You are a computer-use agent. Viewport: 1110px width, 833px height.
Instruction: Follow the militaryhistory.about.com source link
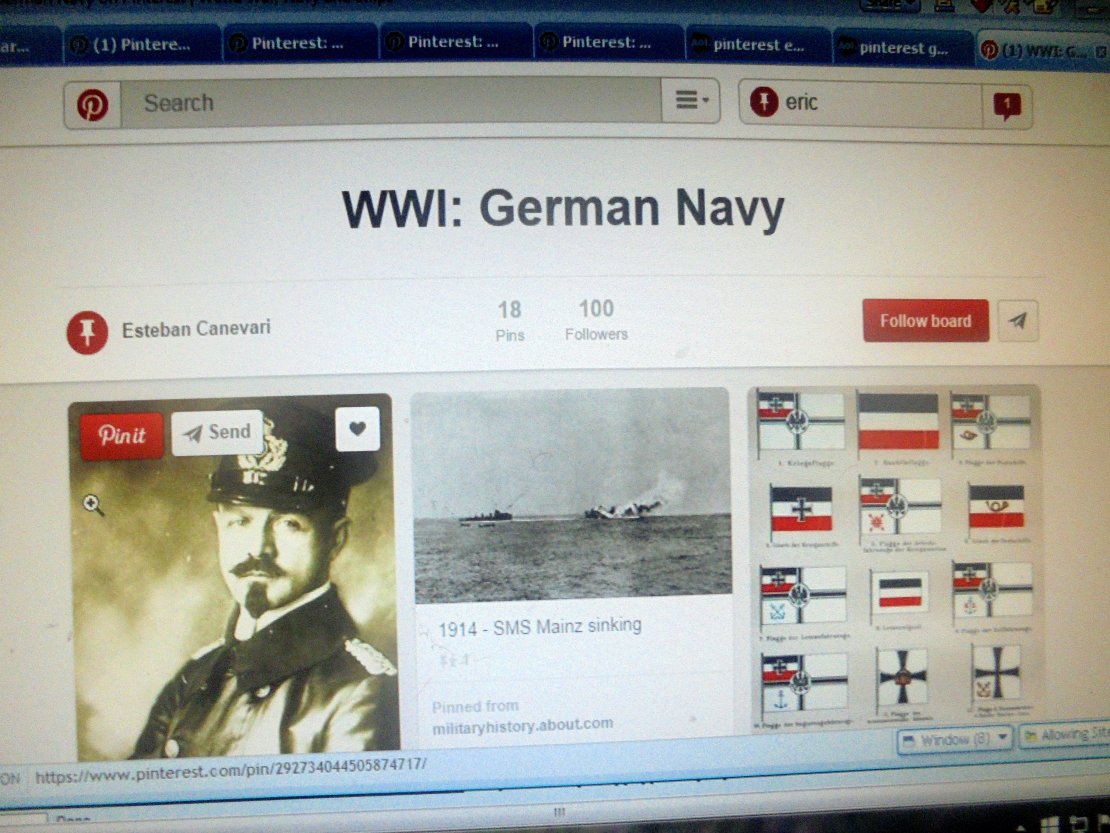(x=522, y=725)
